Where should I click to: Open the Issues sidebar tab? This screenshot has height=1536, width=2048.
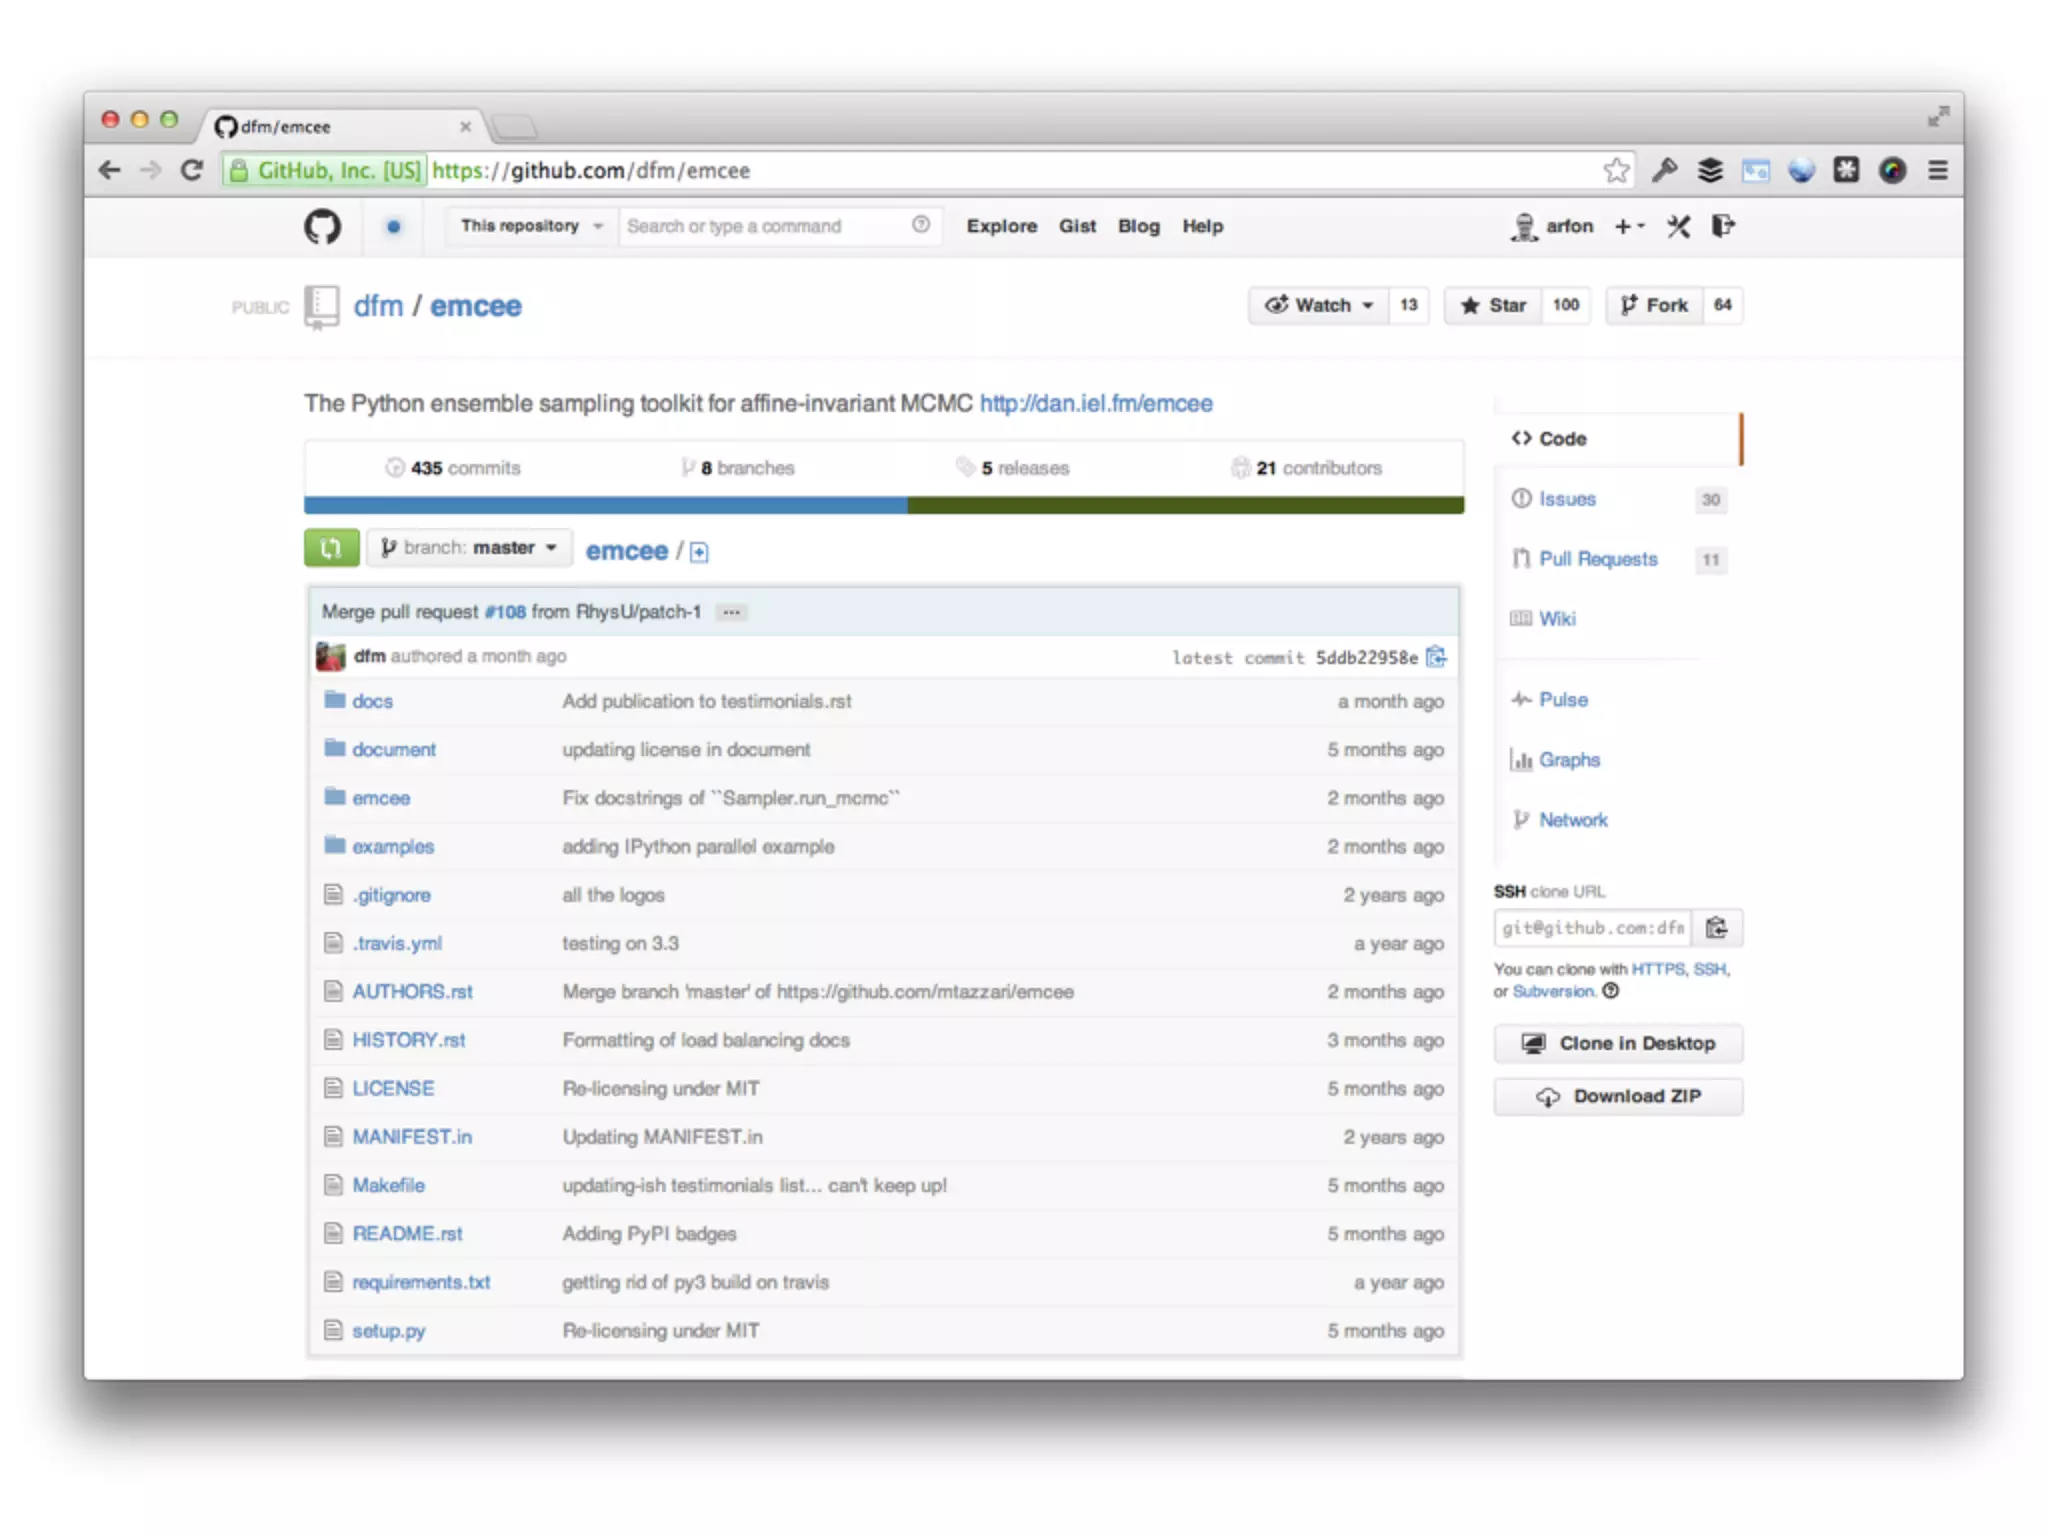point(1566,499)
